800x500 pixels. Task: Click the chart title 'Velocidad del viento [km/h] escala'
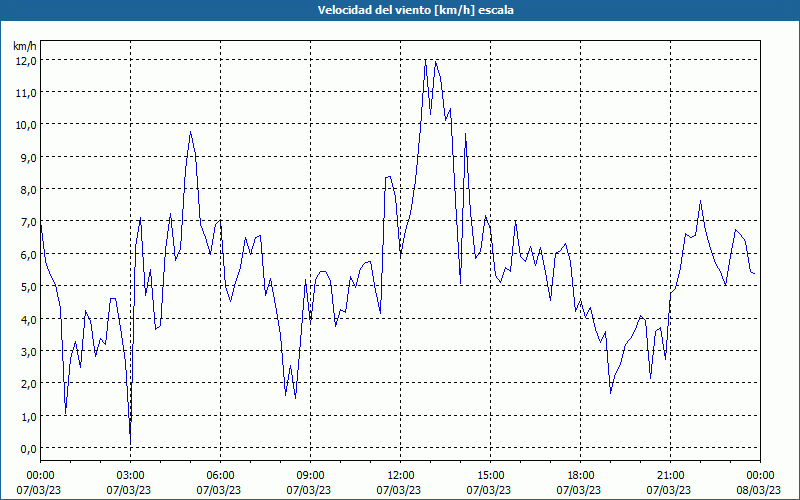415,10
